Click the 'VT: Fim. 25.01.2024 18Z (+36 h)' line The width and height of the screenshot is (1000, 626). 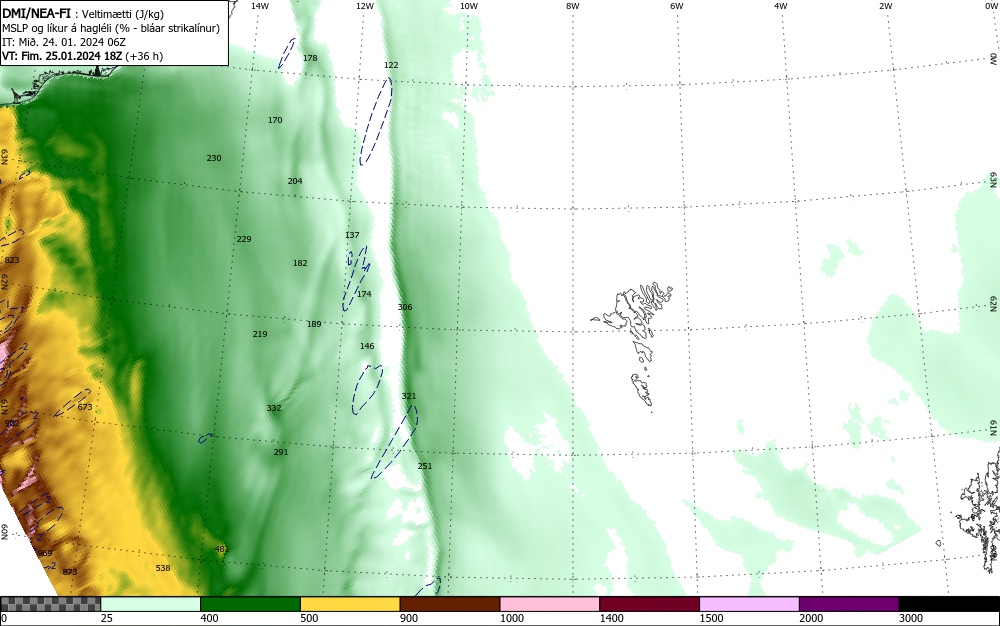pyautogui.click(x=82, y=56)
